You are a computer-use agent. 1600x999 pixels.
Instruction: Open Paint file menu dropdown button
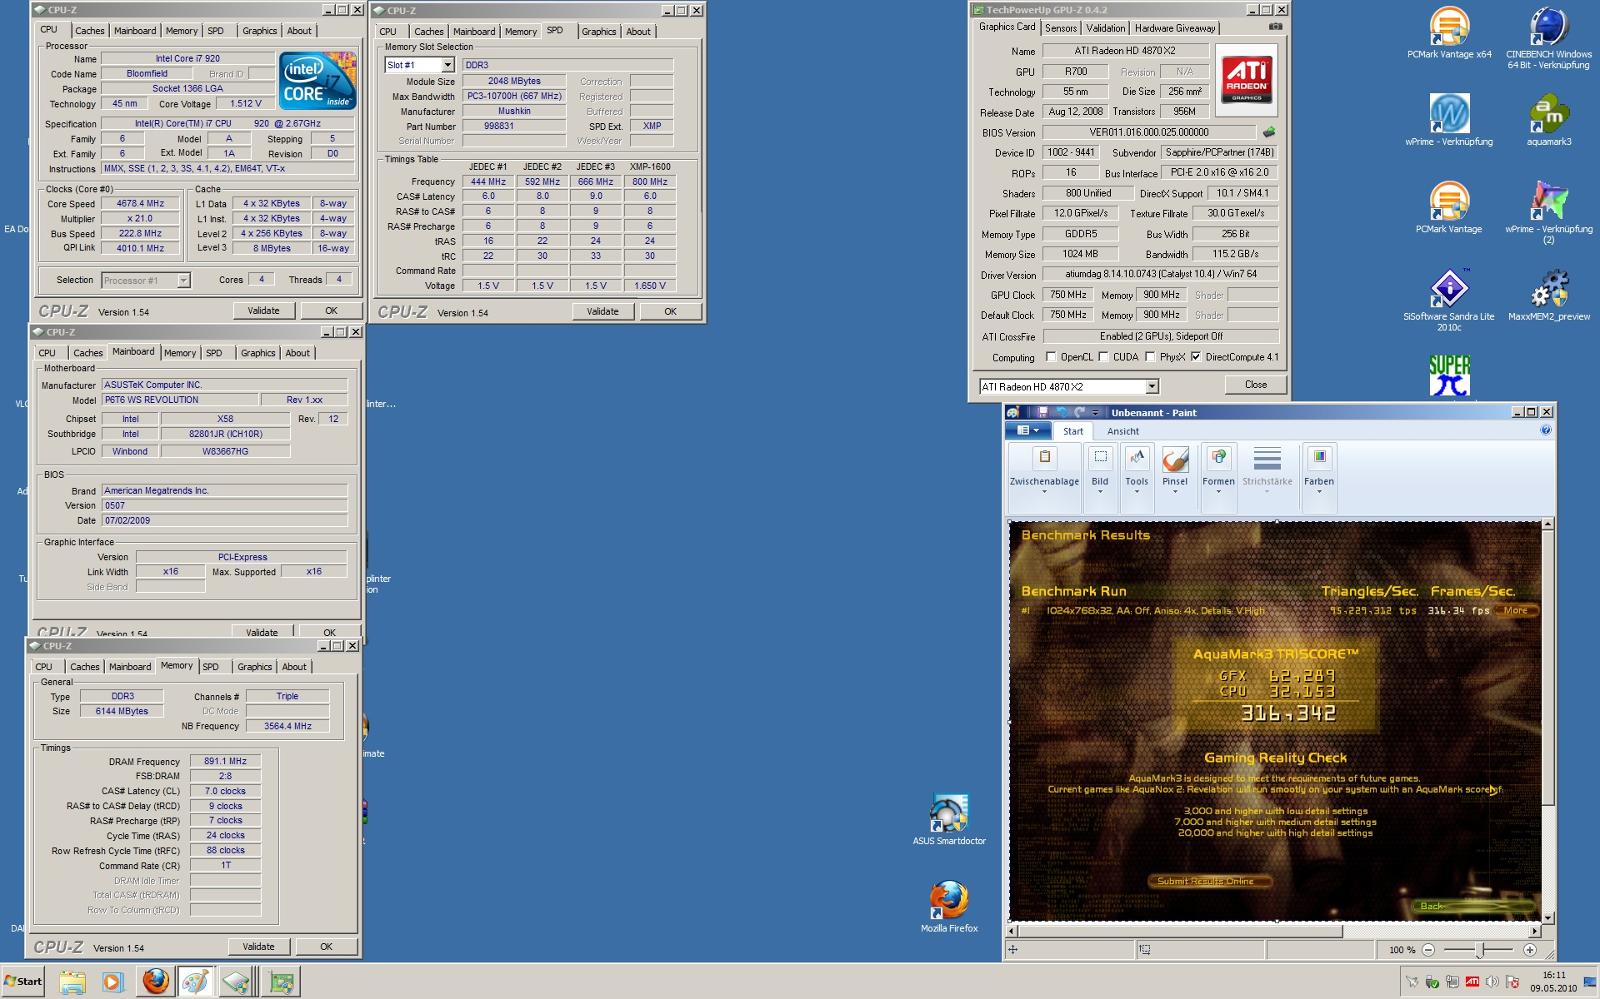[1027, 431]
